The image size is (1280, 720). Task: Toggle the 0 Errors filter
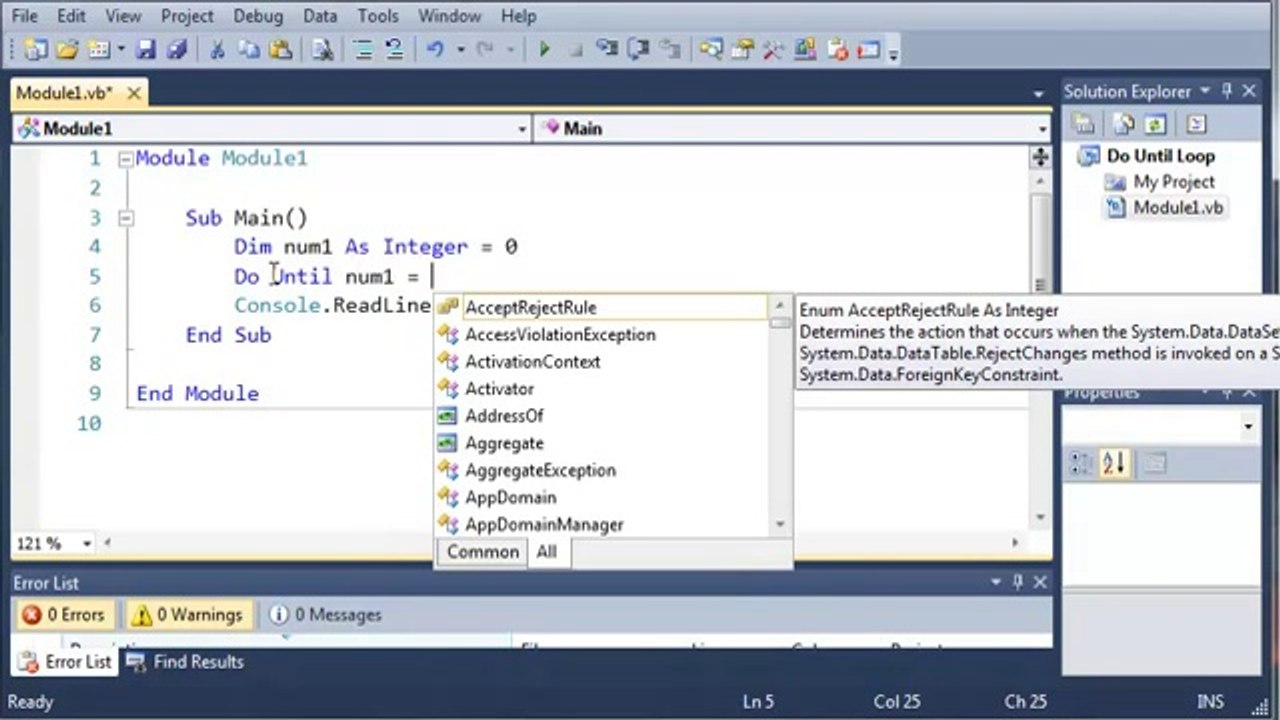[x=64, y=615]
